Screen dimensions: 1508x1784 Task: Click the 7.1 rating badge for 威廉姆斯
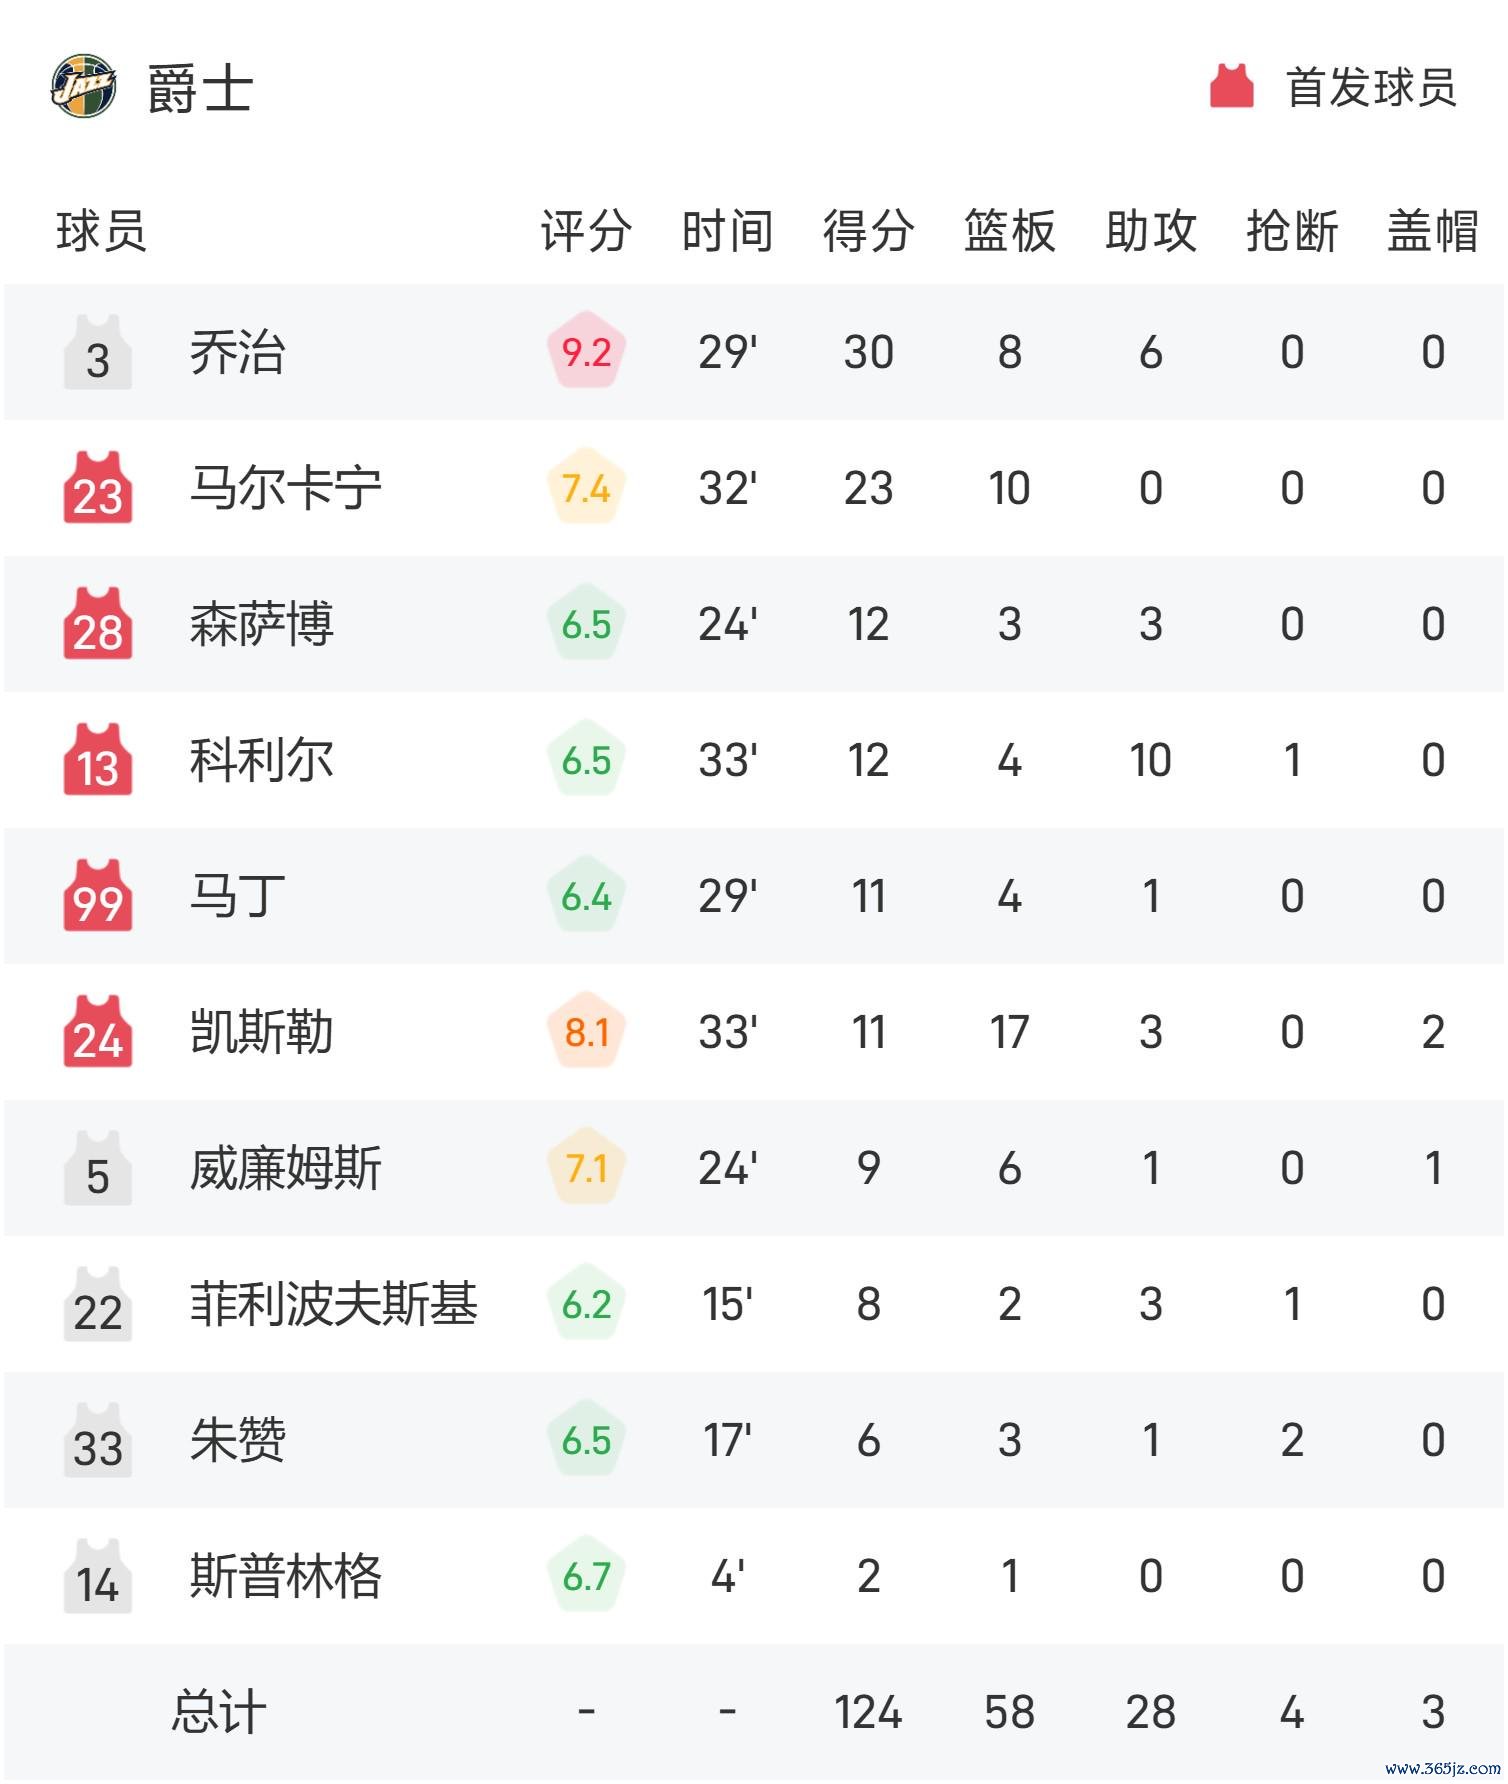pos(586,1169)
